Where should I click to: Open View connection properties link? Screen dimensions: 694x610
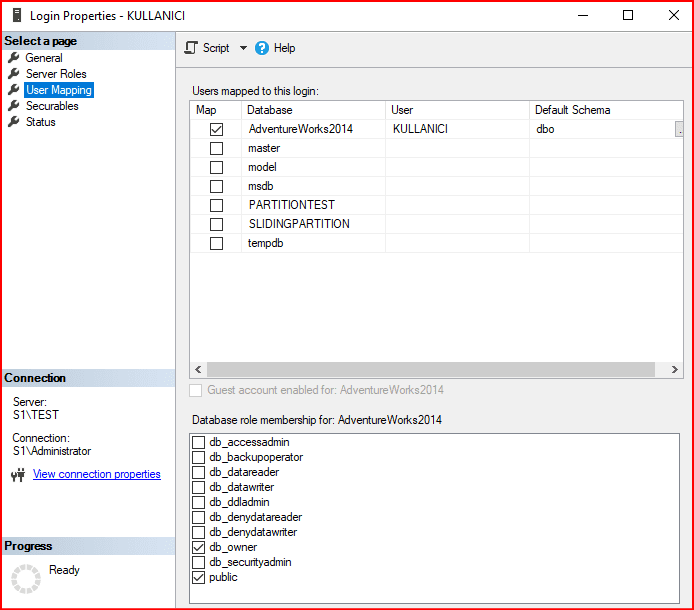pyautogui.click(x=96, y=474)
